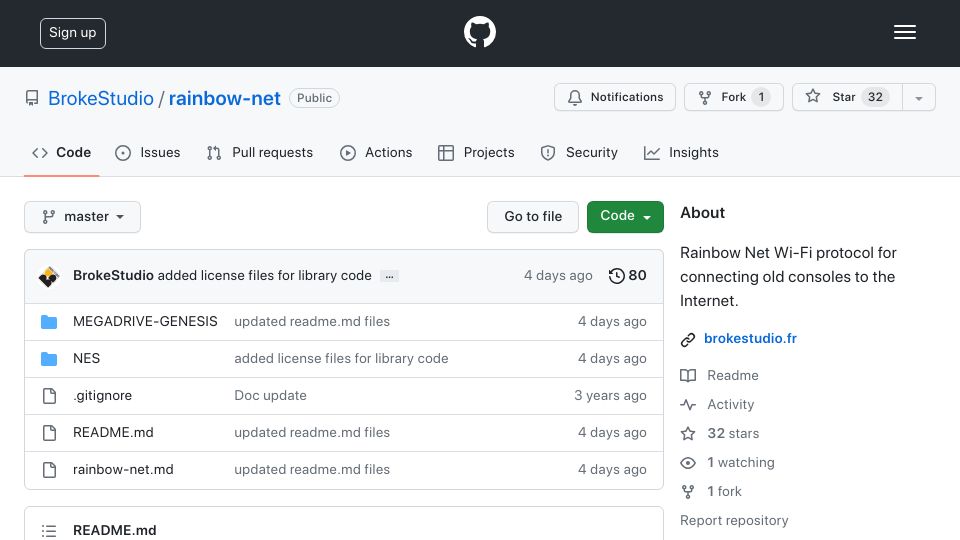Open the BrokeStudio owner link
This screenshot has height=540, width=960.
[x=101, y=99]
